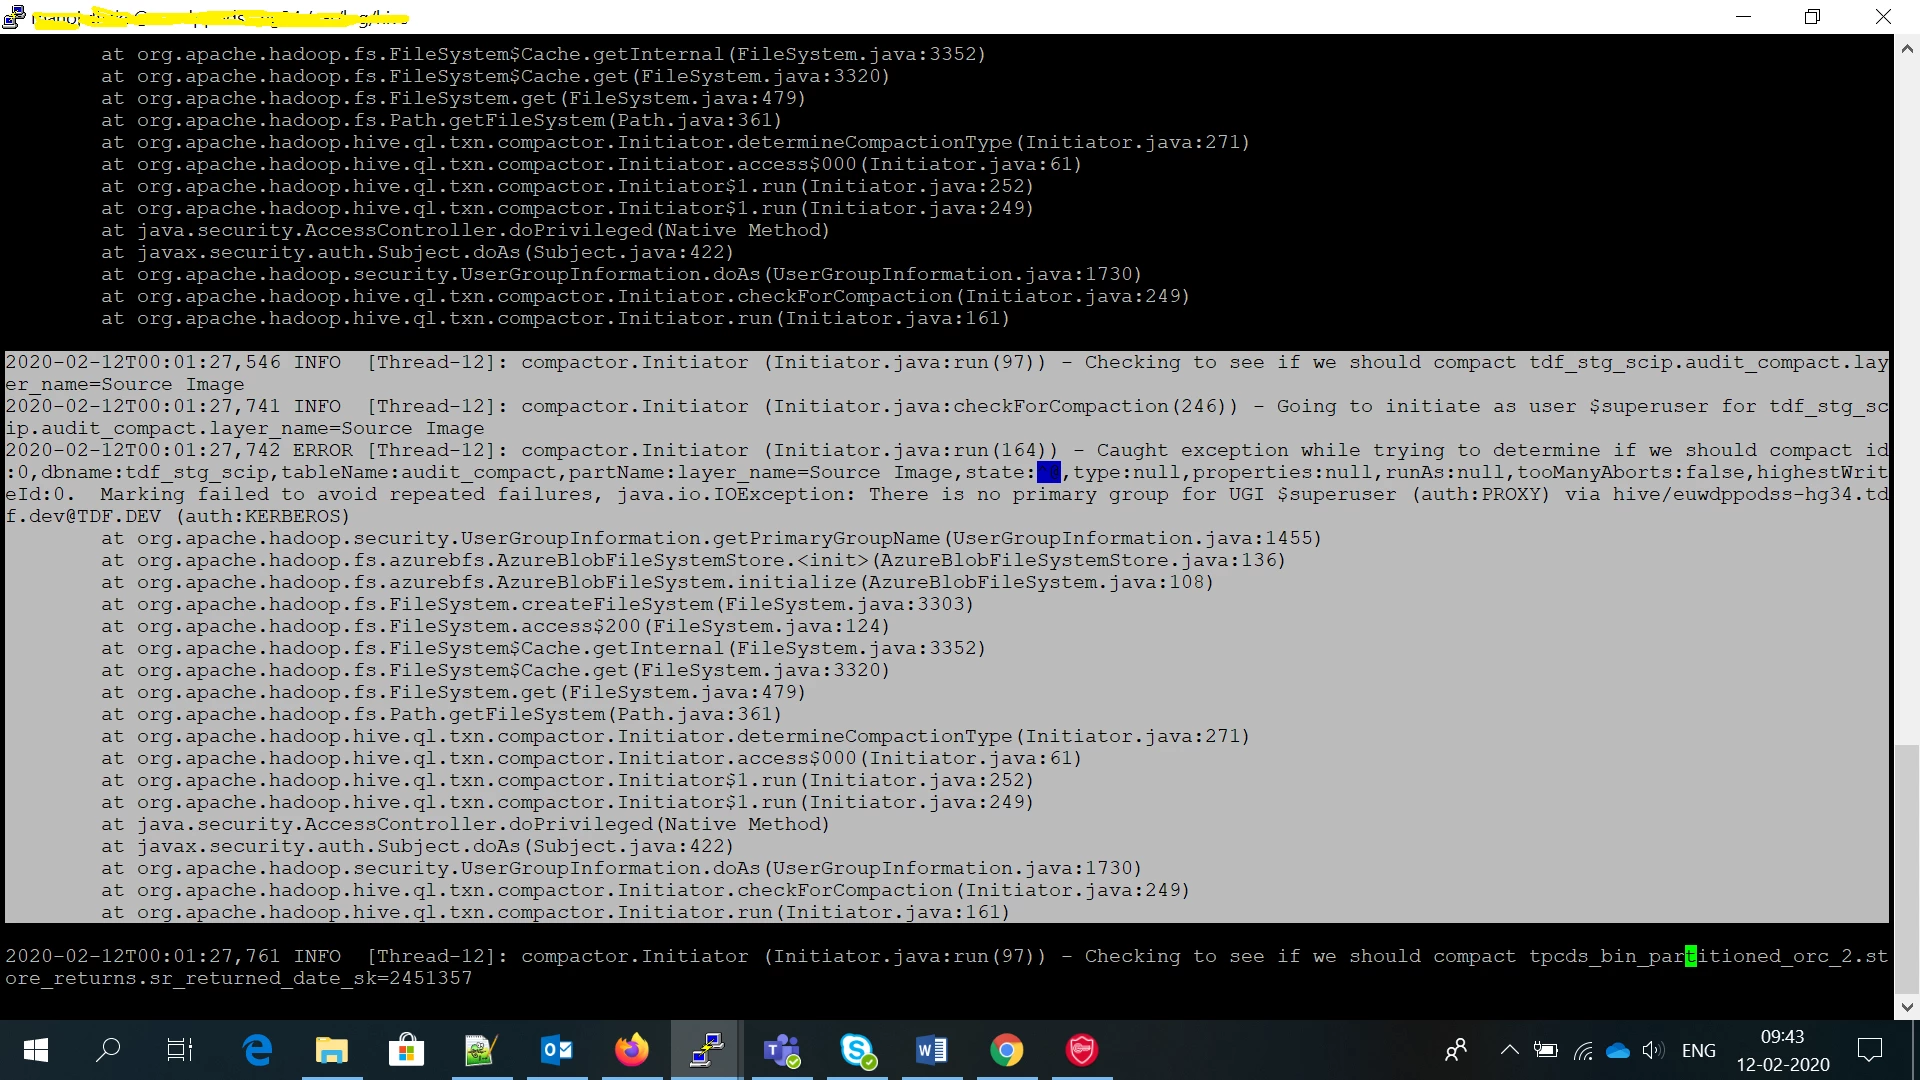Viewport: 1920px width, 1080px height.
Task: Open File Explorer from the taskbar
Action: click(x=332, y=1050)
